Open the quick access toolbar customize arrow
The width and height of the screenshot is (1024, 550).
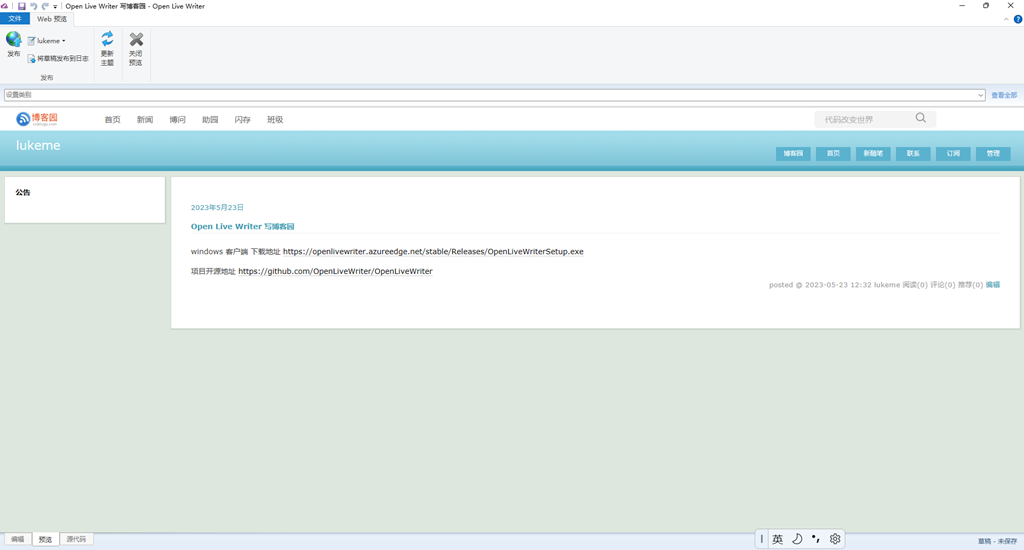56,7
